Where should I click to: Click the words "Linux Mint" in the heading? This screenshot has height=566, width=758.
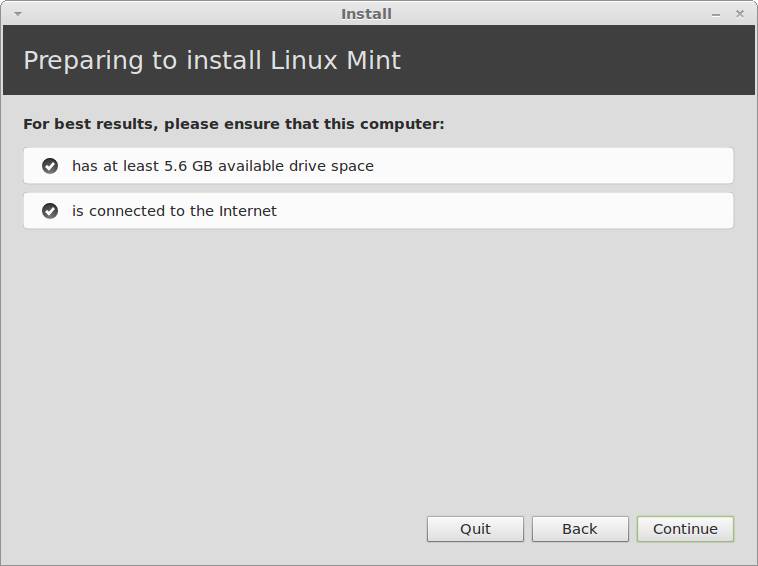click(x=335, y=60)
